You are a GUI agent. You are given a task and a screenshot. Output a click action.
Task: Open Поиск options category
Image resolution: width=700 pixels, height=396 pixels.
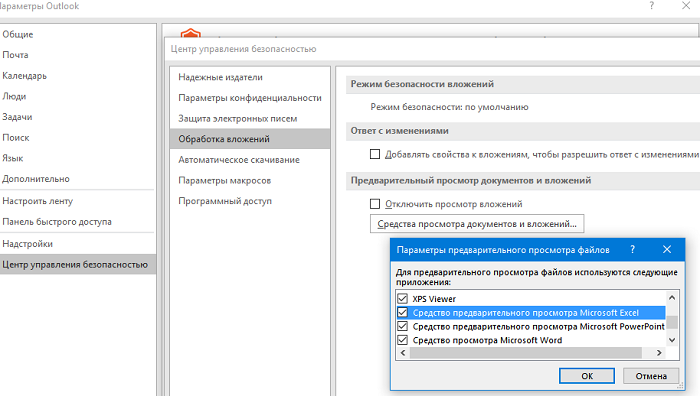point(16,138)
